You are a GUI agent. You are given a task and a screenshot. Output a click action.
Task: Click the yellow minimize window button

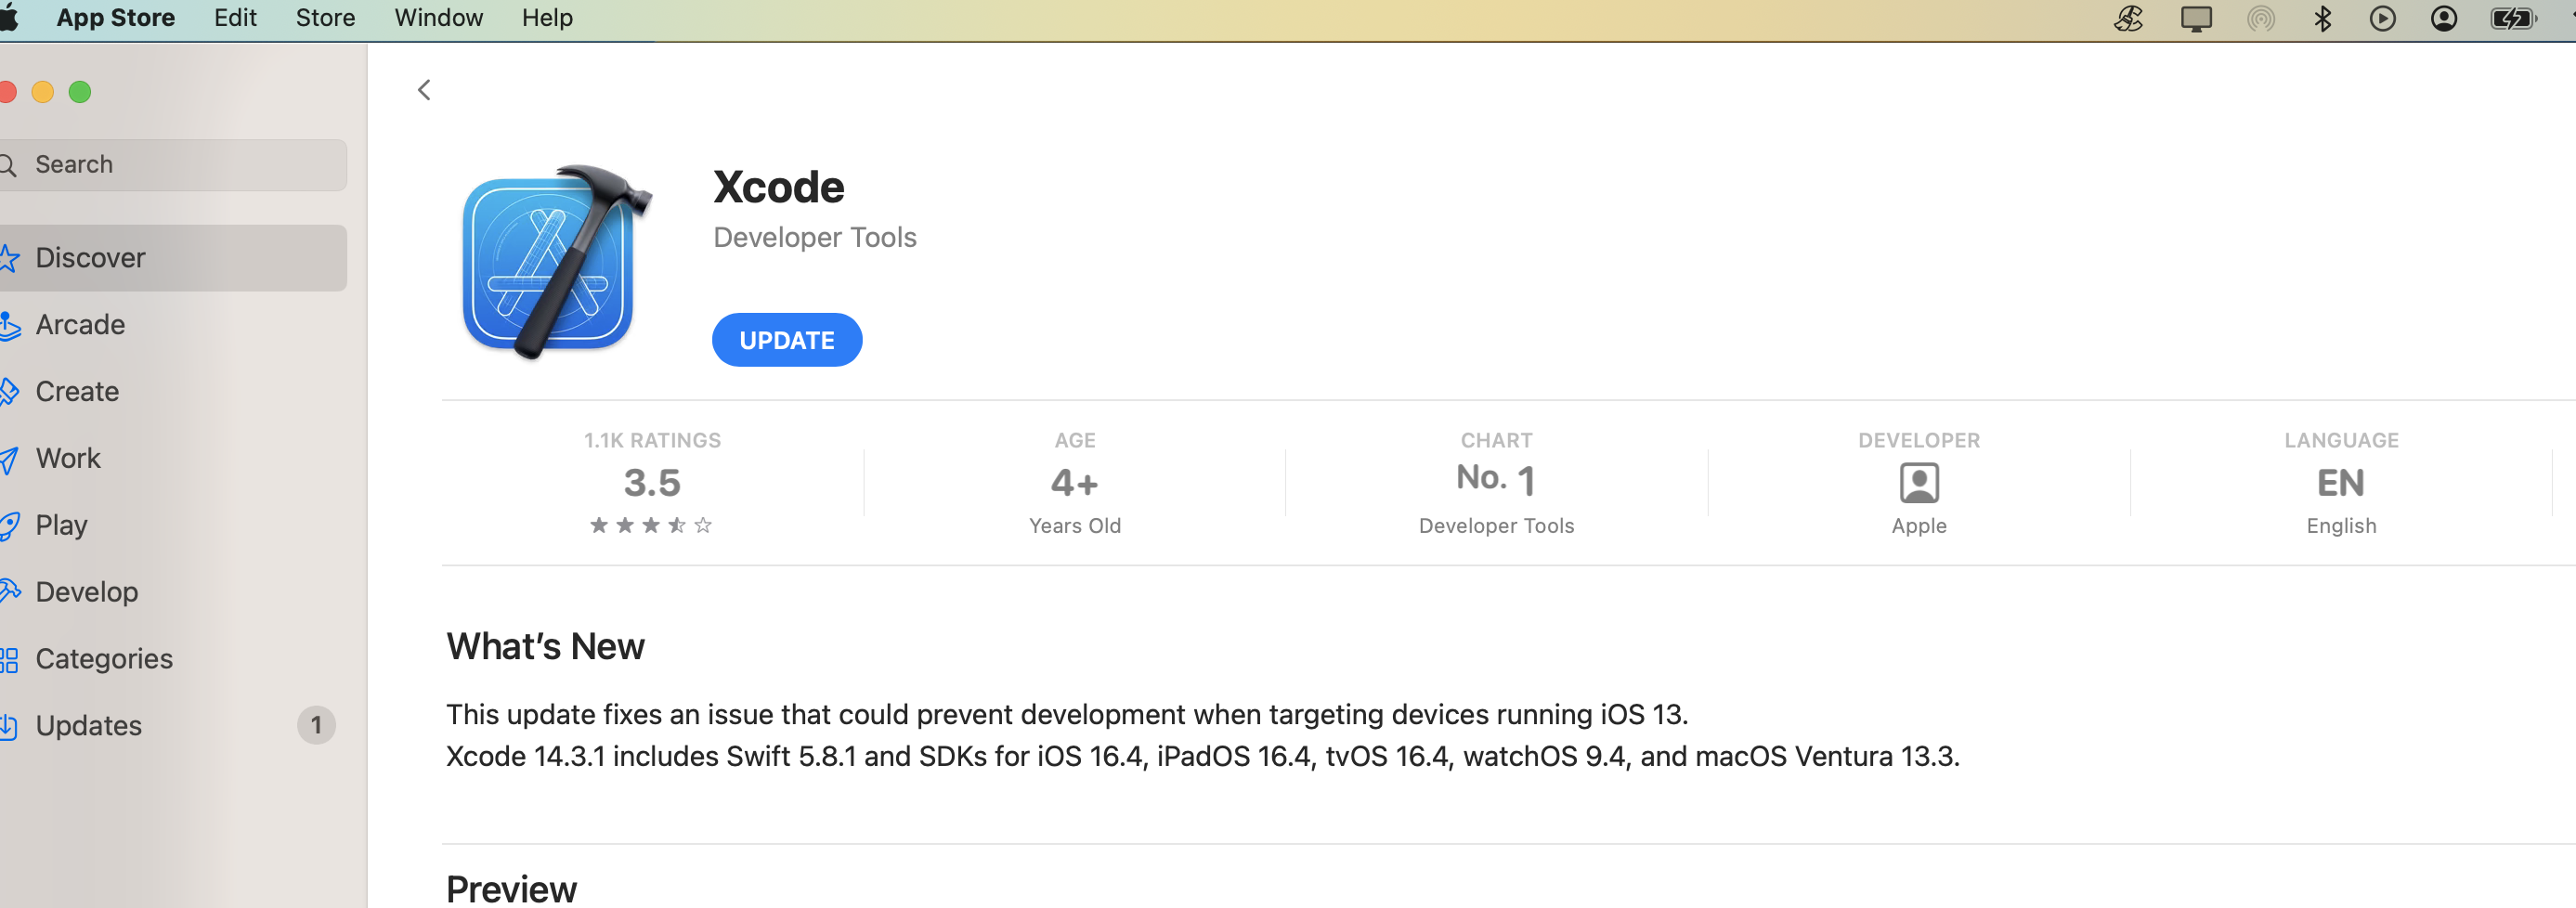(x=42, y=92)
